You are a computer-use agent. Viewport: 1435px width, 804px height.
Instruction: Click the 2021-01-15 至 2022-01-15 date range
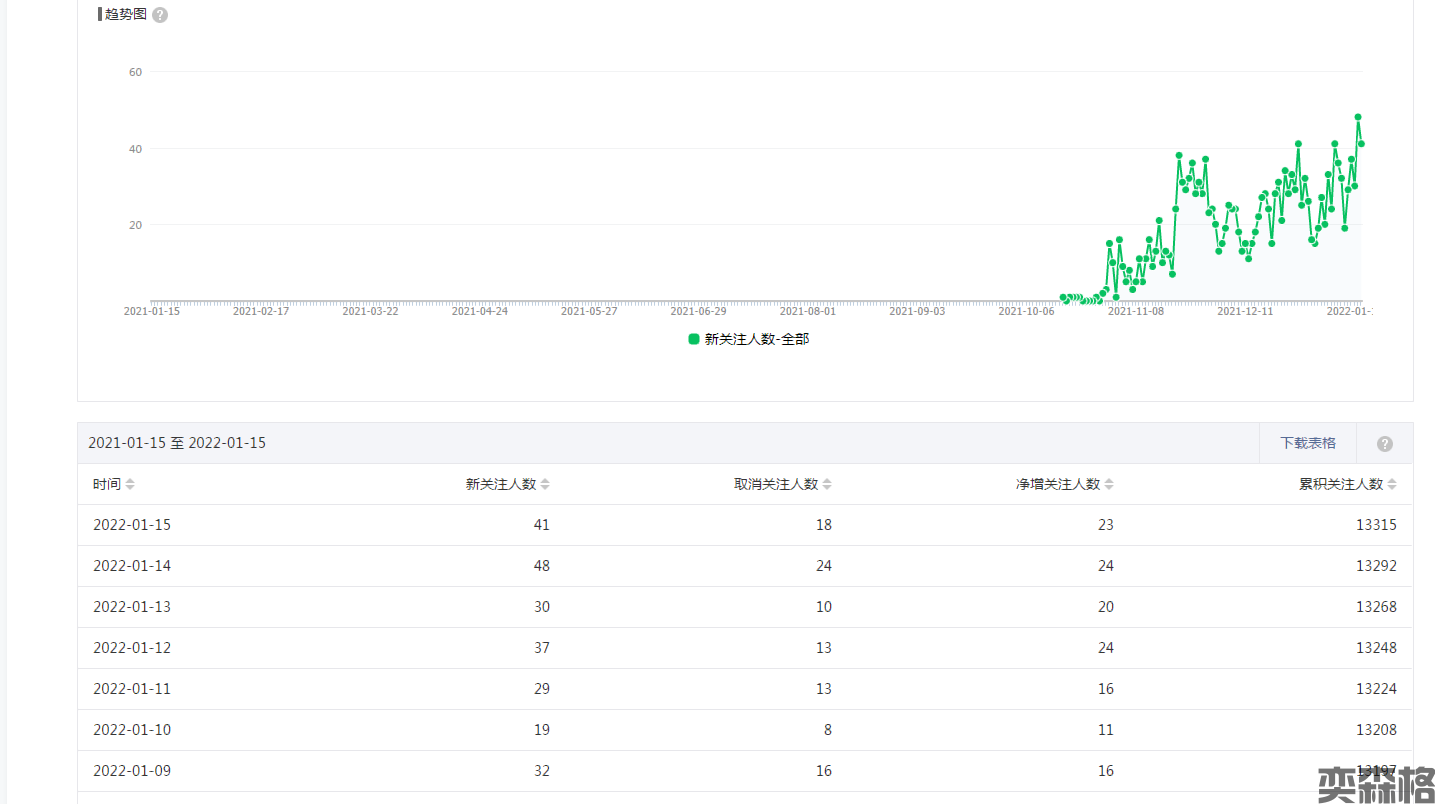[x=177, y=443]
